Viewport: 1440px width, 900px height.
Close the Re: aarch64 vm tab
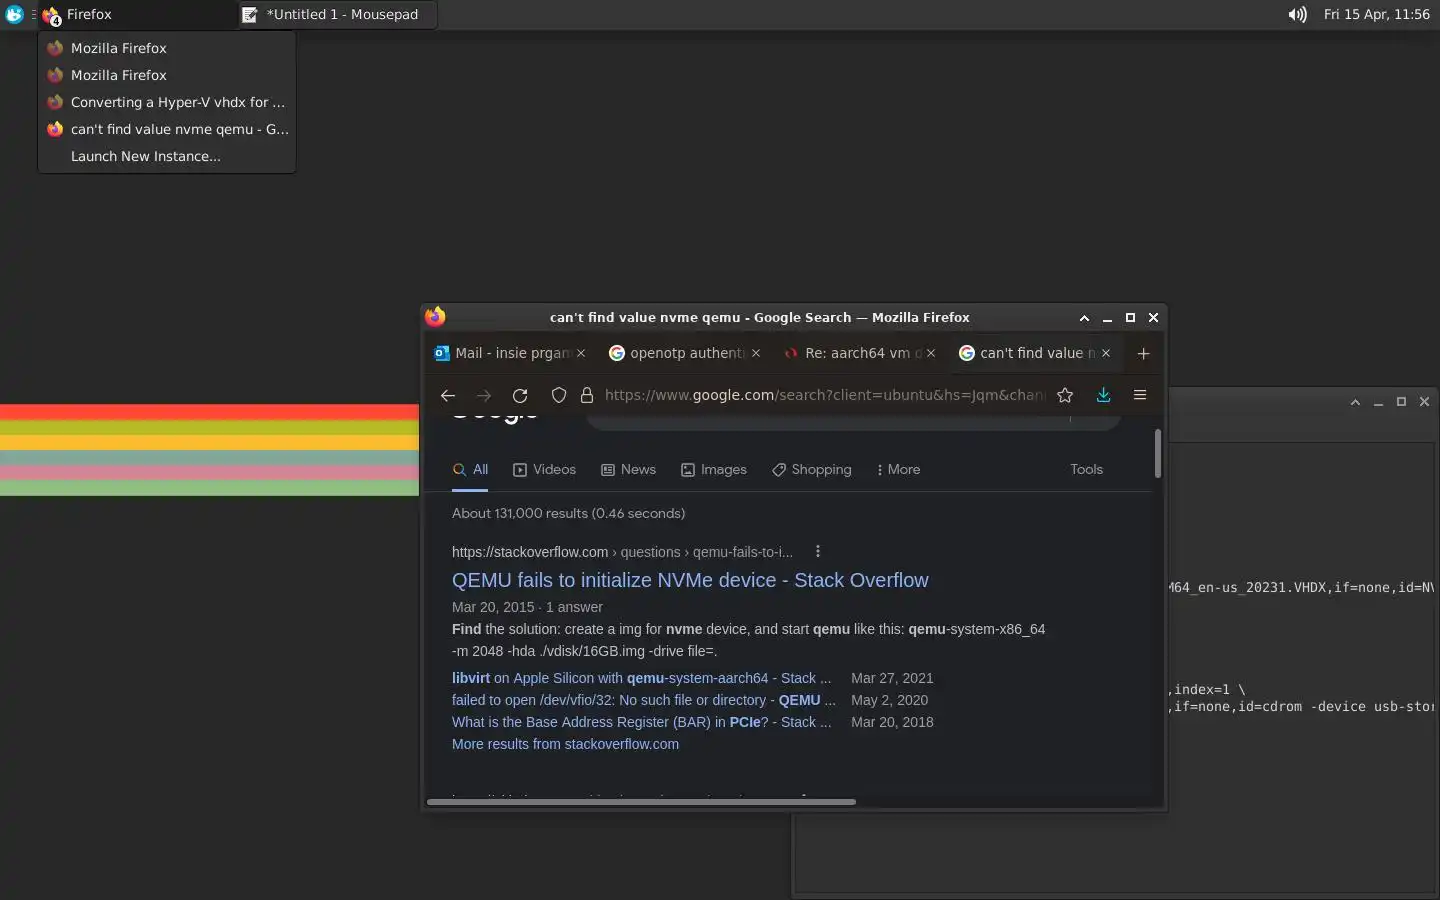tap(931, 353)
